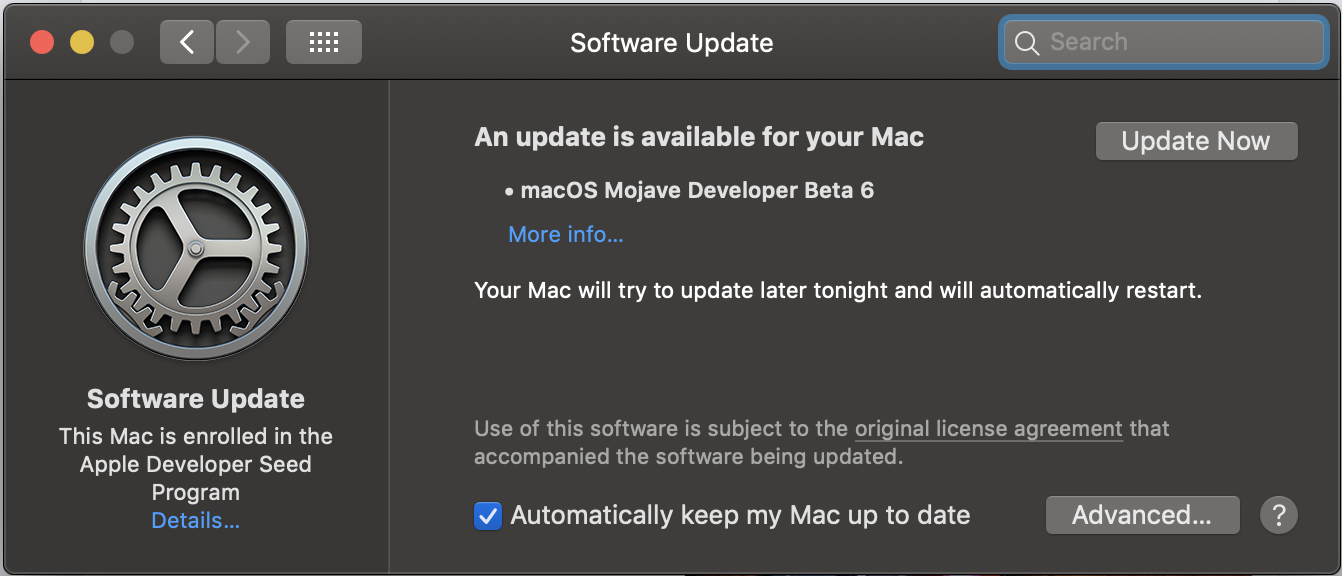Uncheck Automatically keep my Mac up to date
The image size is (1342, 576).
tap(488, 516)
